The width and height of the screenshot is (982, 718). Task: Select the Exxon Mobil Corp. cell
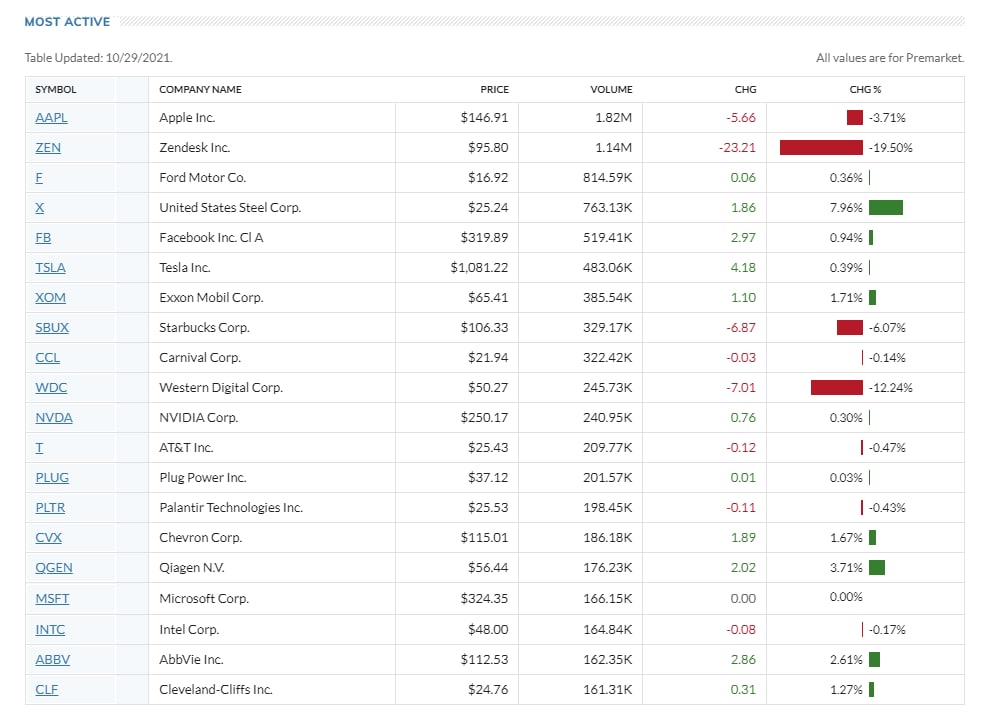tap(272, 298)
